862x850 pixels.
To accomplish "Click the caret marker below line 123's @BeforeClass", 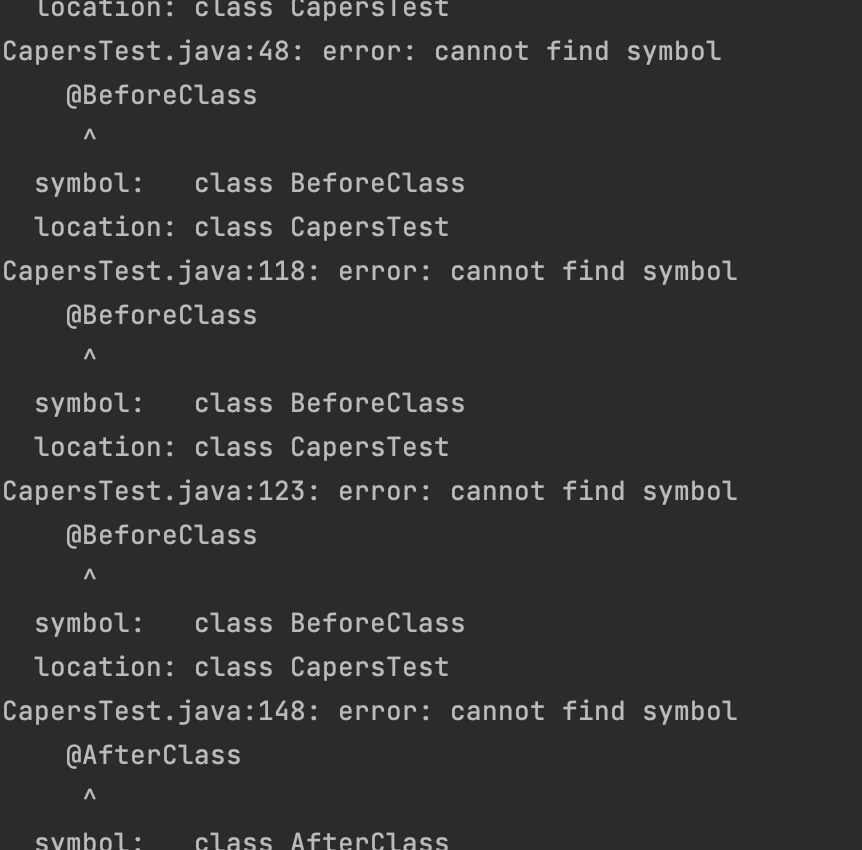I will pos(90,577).
